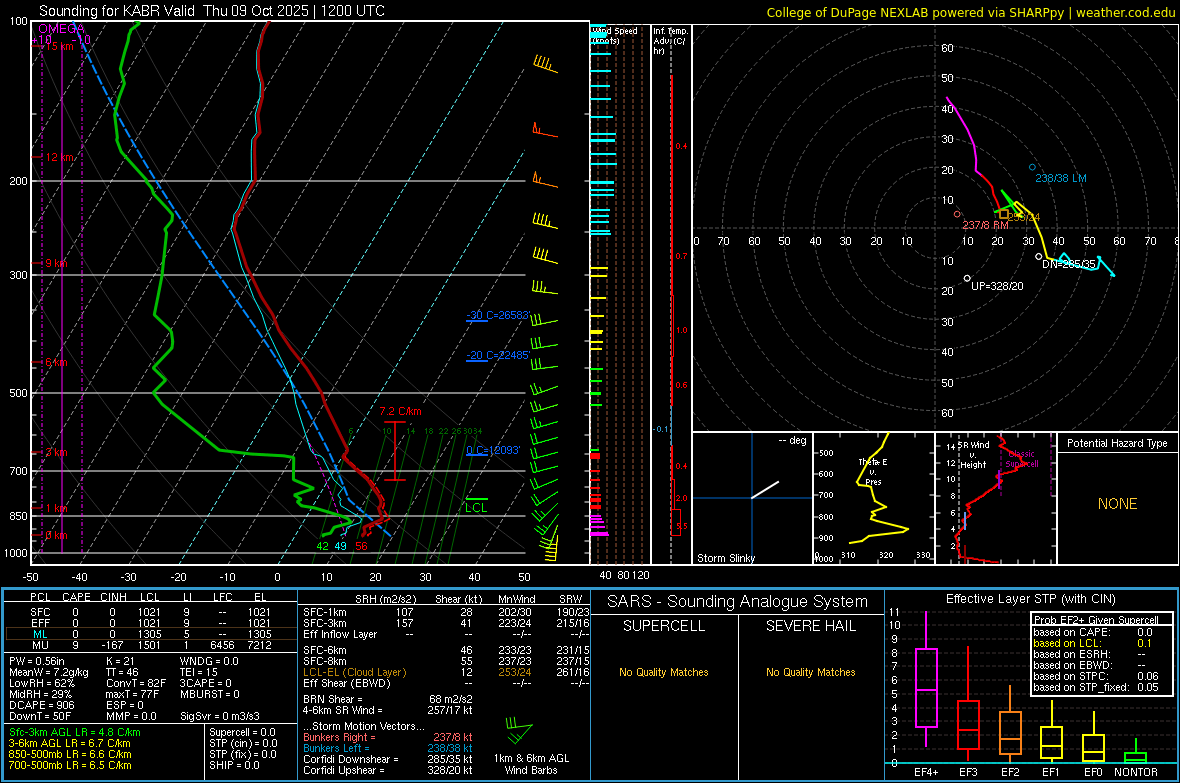Viewport: 1180px width, 783px height.
Task: Click the Theta-E v. Pres inset title
Action: [x=873, y=471]
